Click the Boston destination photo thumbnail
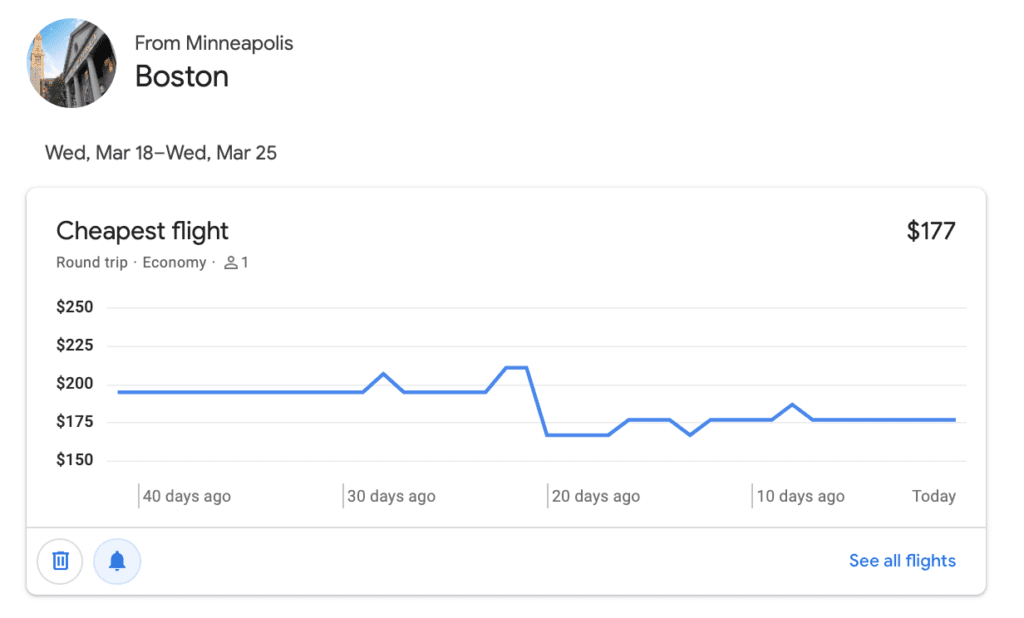 tap(71, 62)
